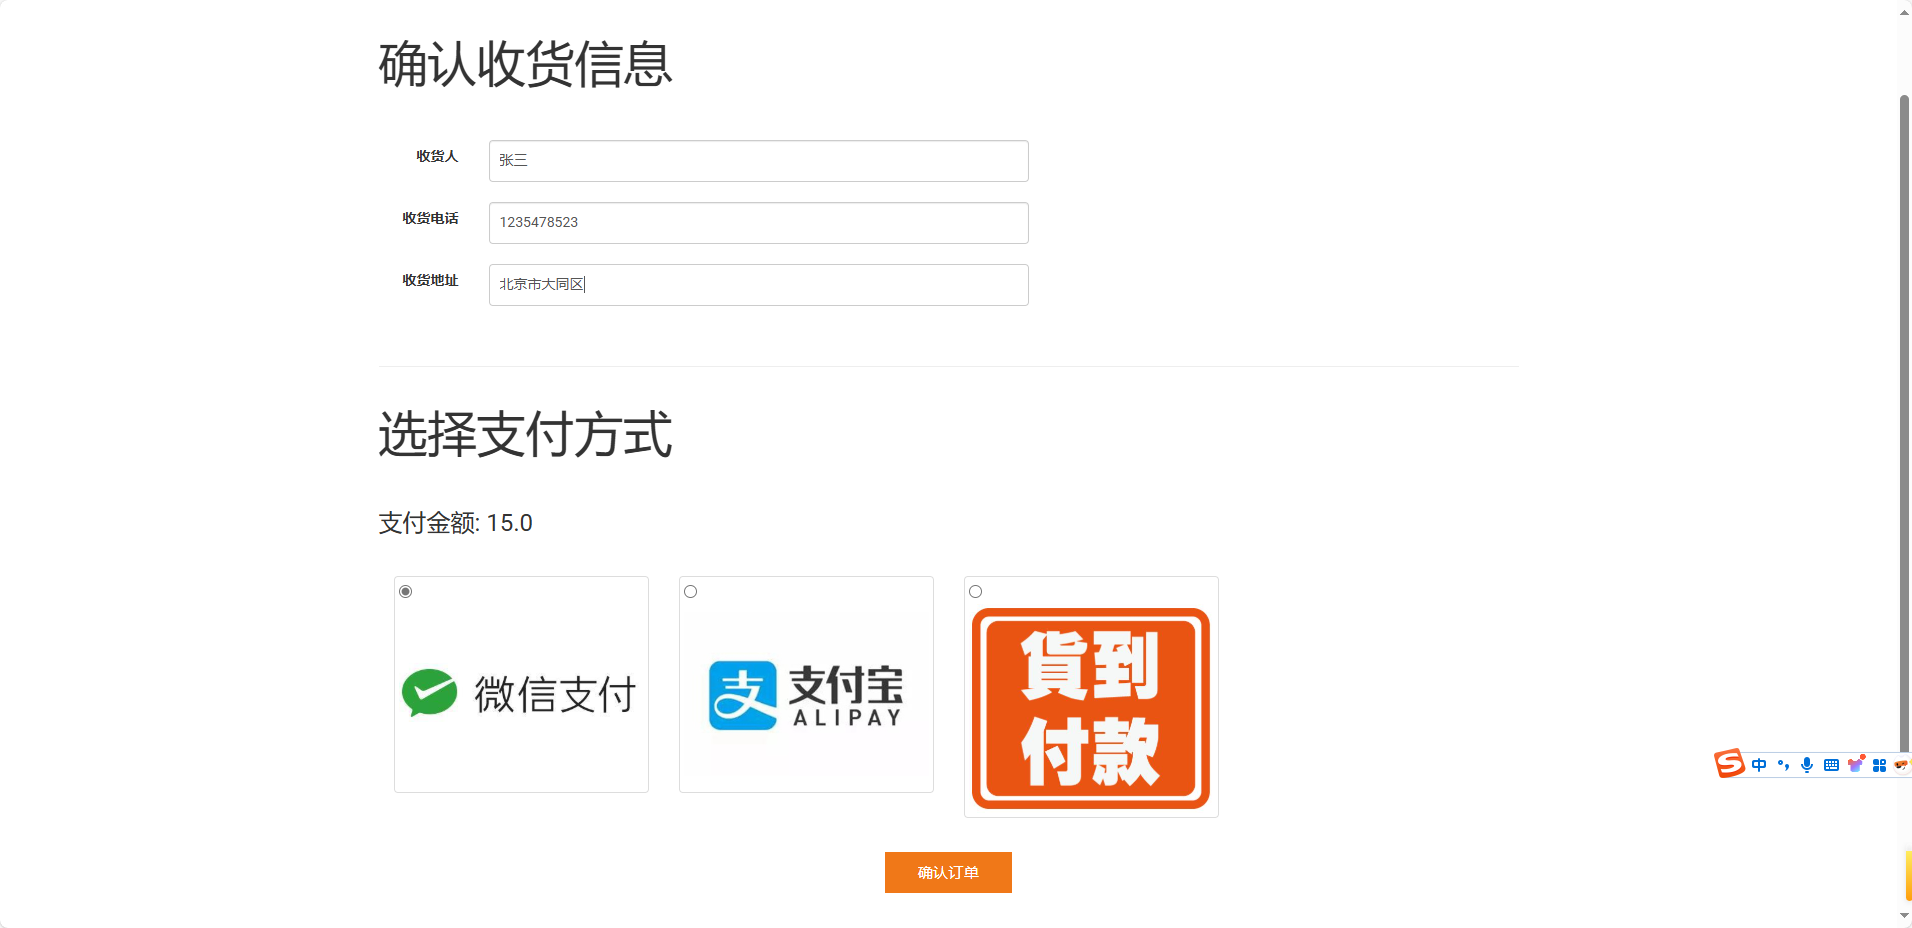Click the scrollbar up arrow
The image size is (1912, 928).
tap(1903, 12)
